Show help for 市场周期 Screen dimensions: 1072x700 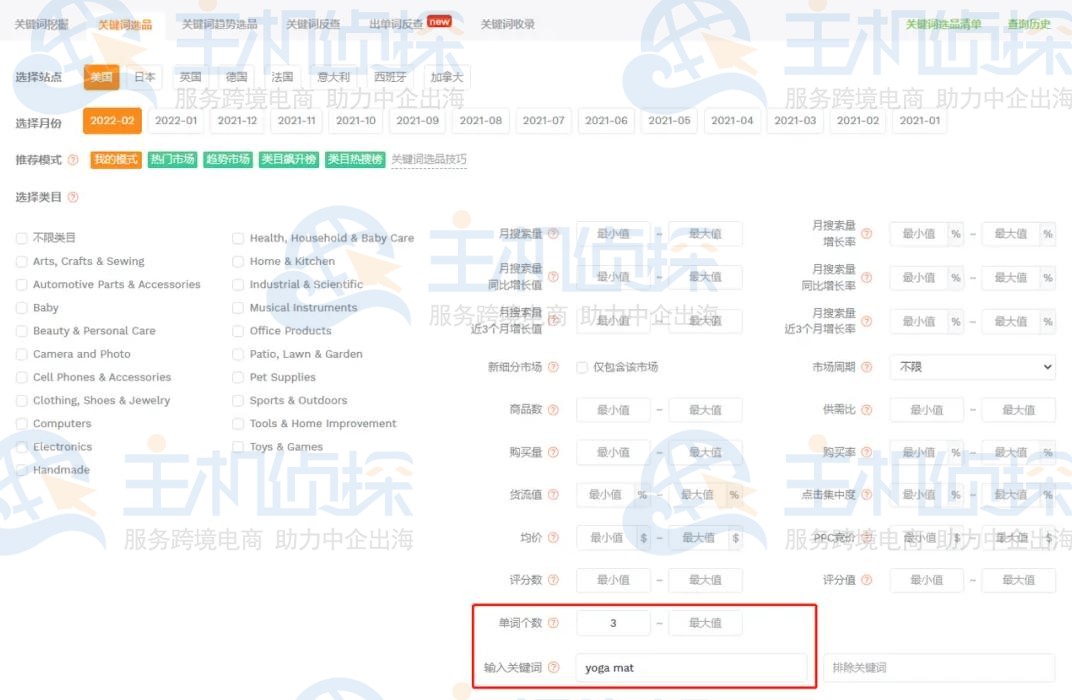pyautogui.click(x=867, y=367)
